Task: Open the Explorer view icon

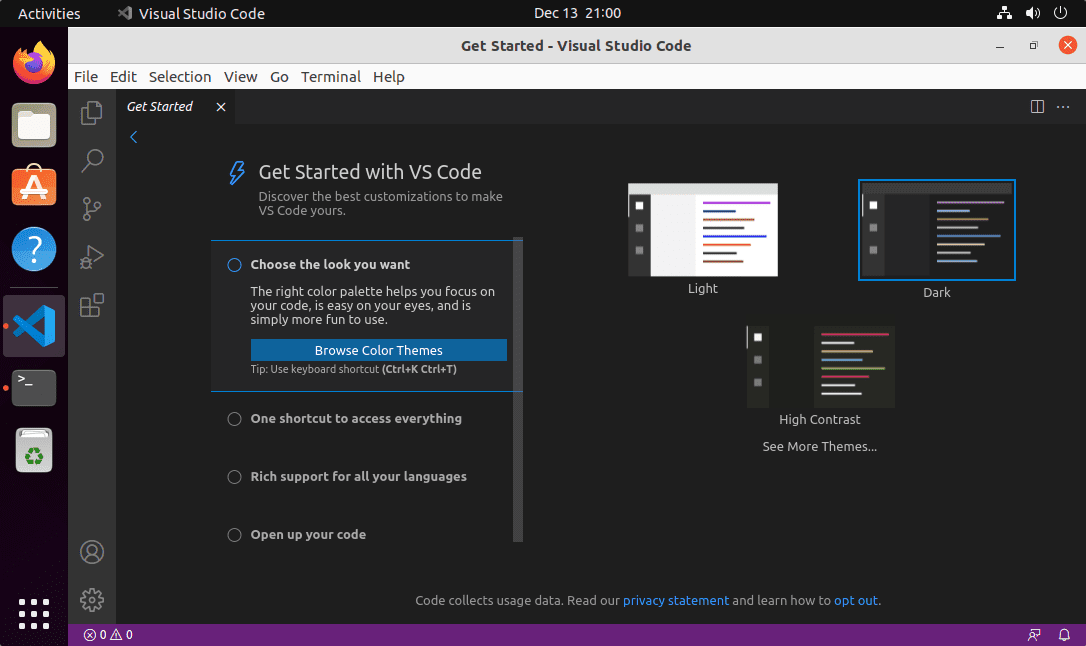Action: click(x=92, y=113)
